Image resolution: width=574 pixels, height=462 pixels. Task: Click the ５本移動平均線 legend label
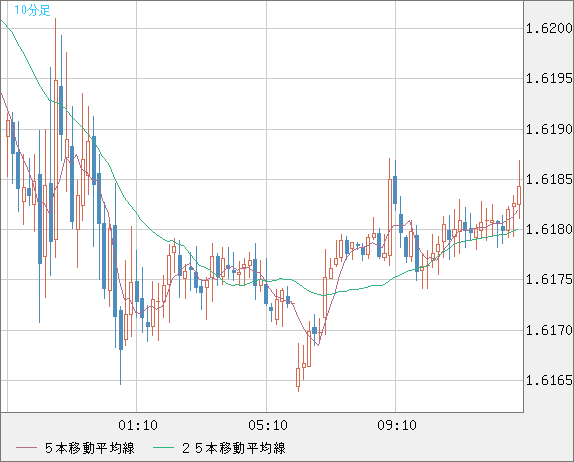[x=90, y=448]
